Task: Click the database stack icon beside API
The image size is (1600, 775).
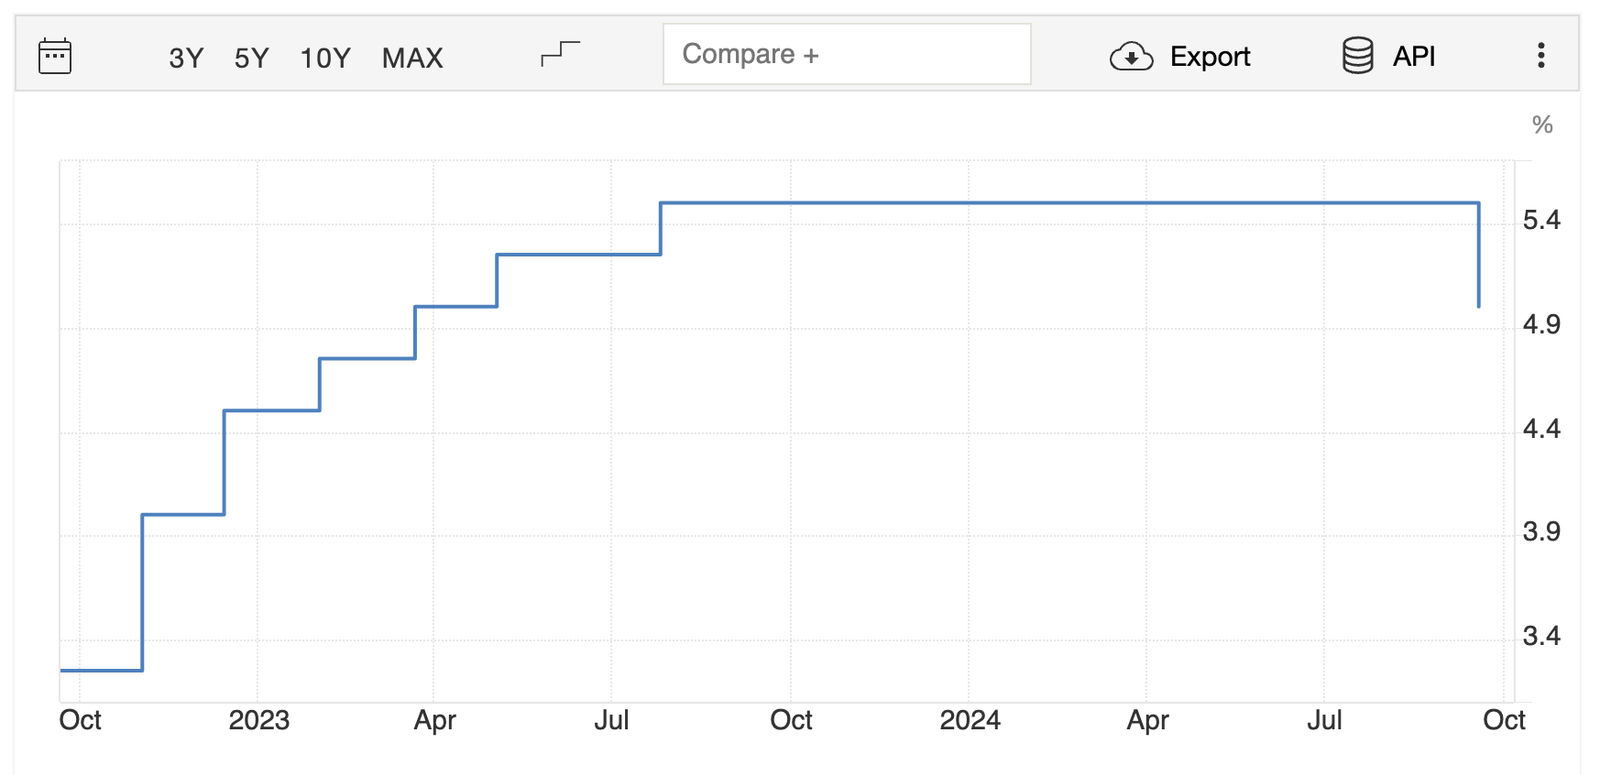Action: pyautogui.click(x=1357, y=56)
